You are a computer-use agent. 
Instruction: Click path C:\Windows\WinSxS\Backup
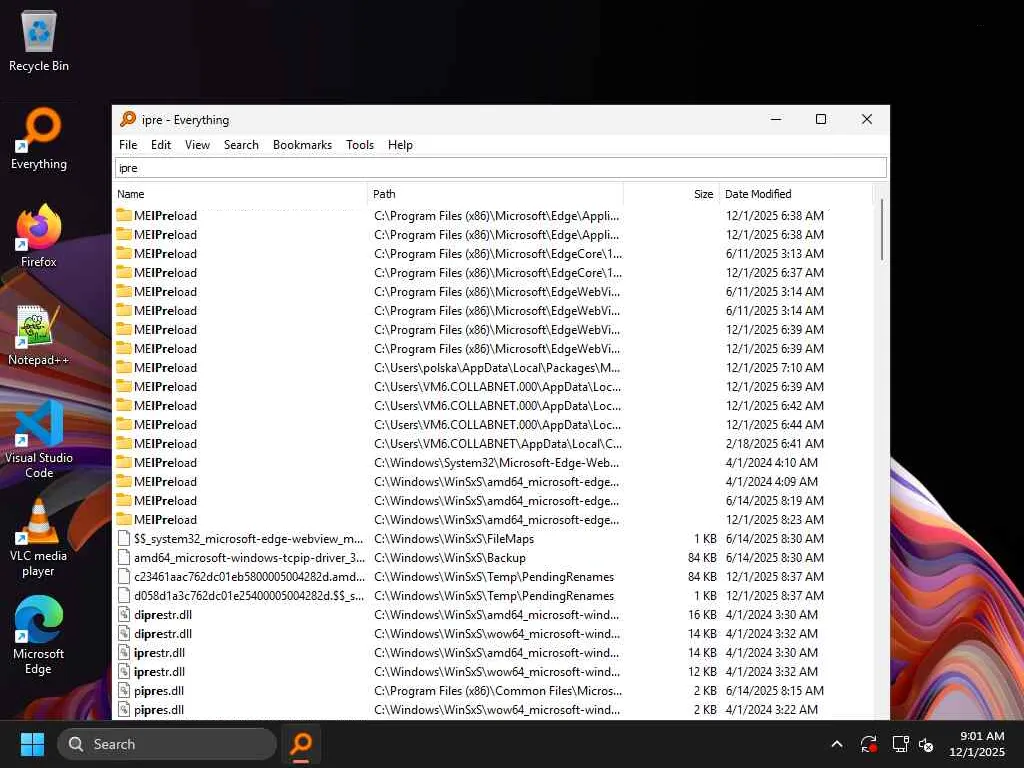click(x=449, y=558)
